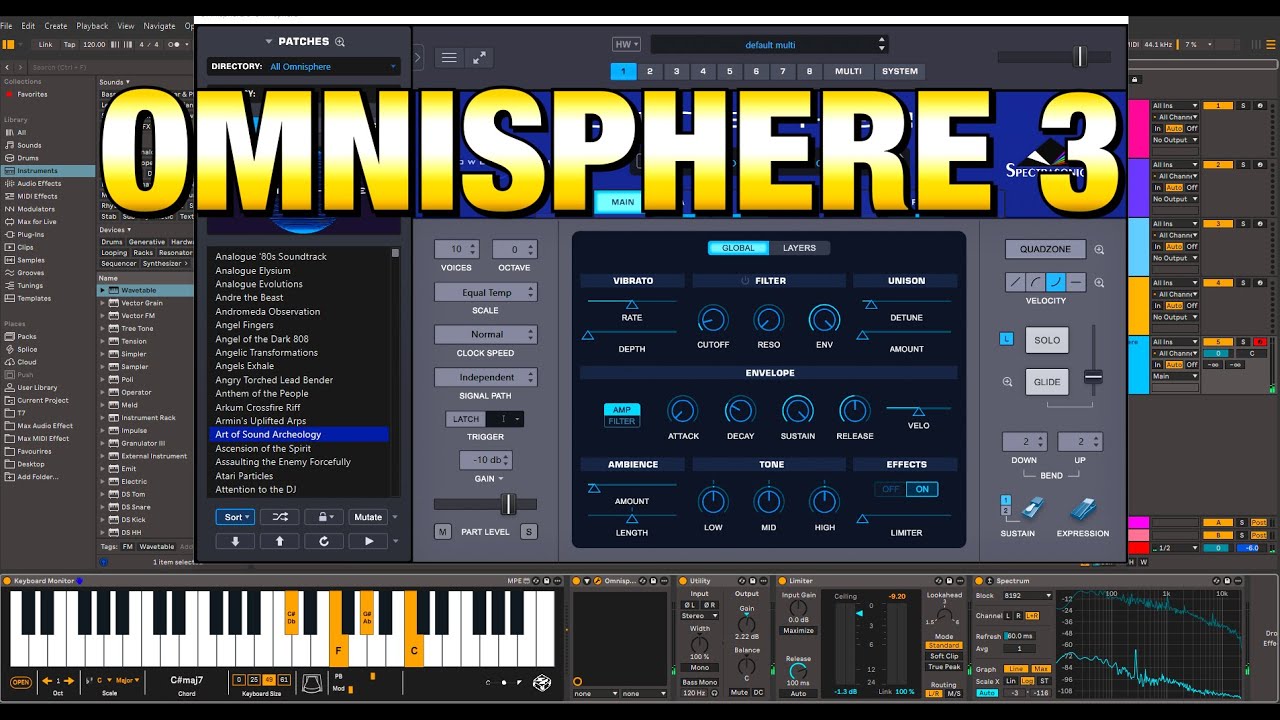Open the MULTI tab

pyautogui.click(x=848, y=71)
